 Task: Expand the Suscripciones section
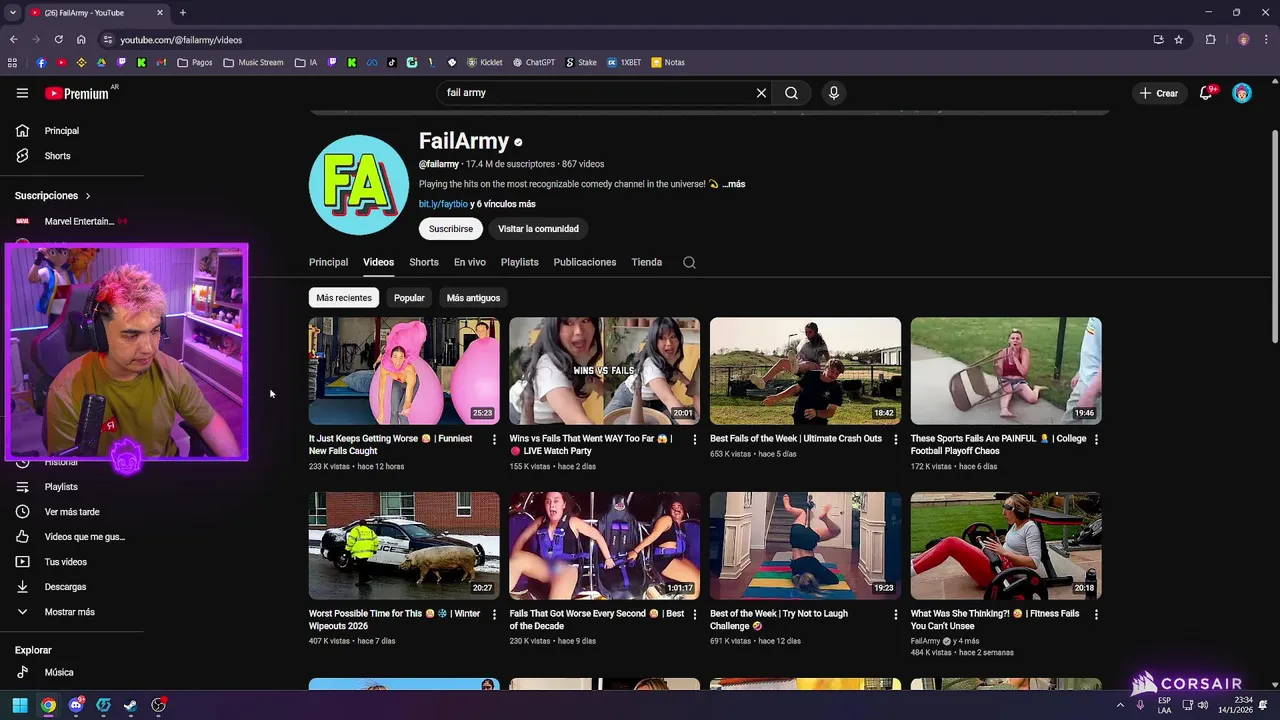[x=53, y=196]
